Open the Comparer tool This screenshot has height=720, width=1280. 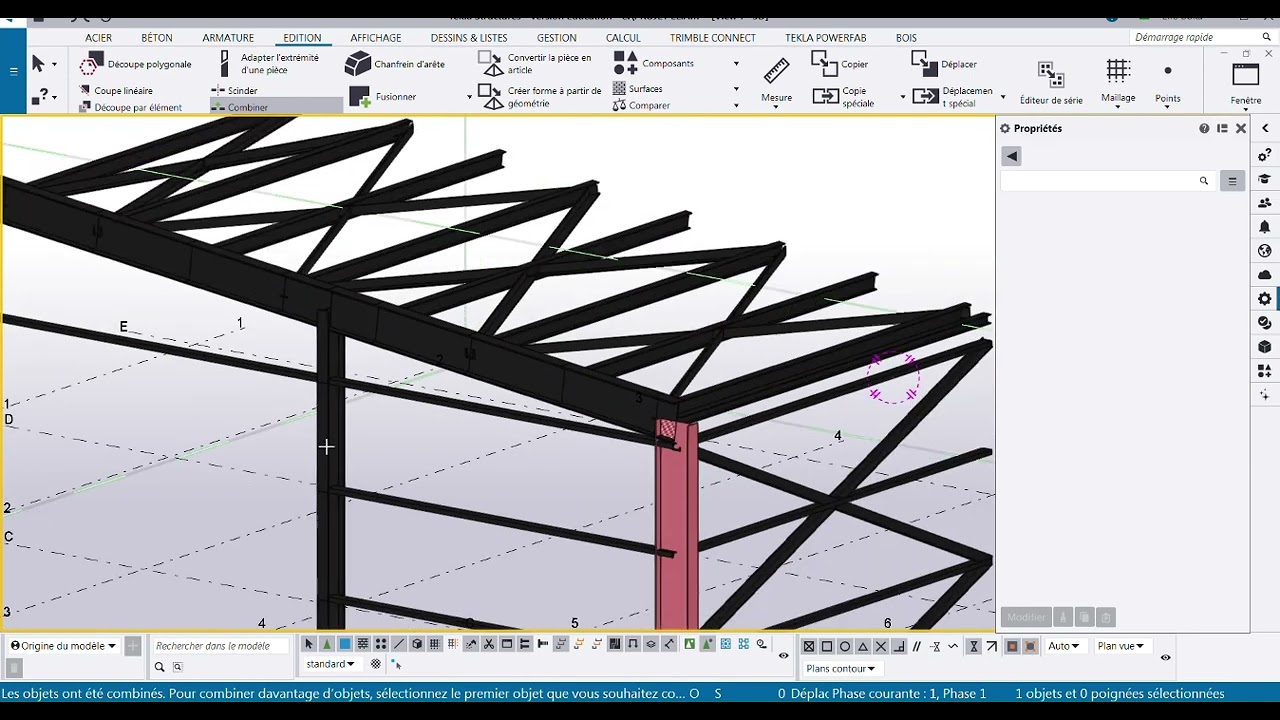point(641,105)
